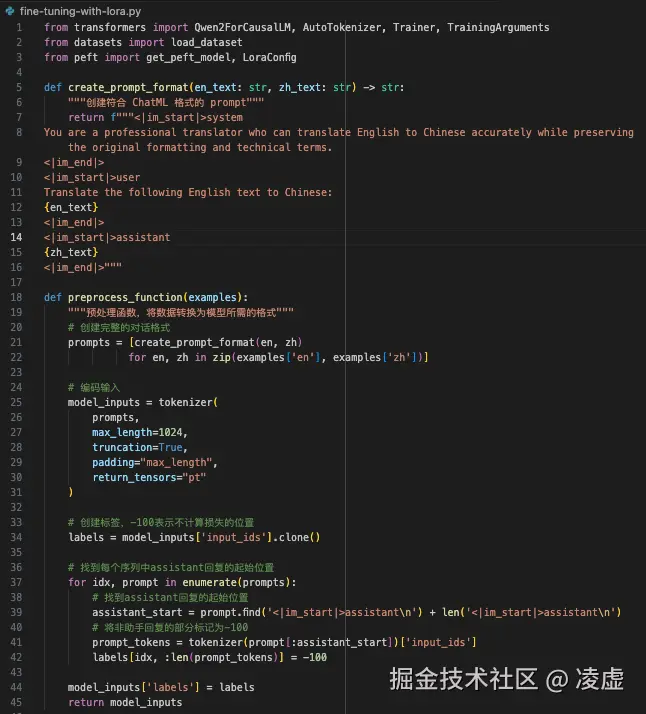Viewport: 646px width, 714px height.
Task: Click {en_text} placeholder on line 12
Action: tap(71, 208)
